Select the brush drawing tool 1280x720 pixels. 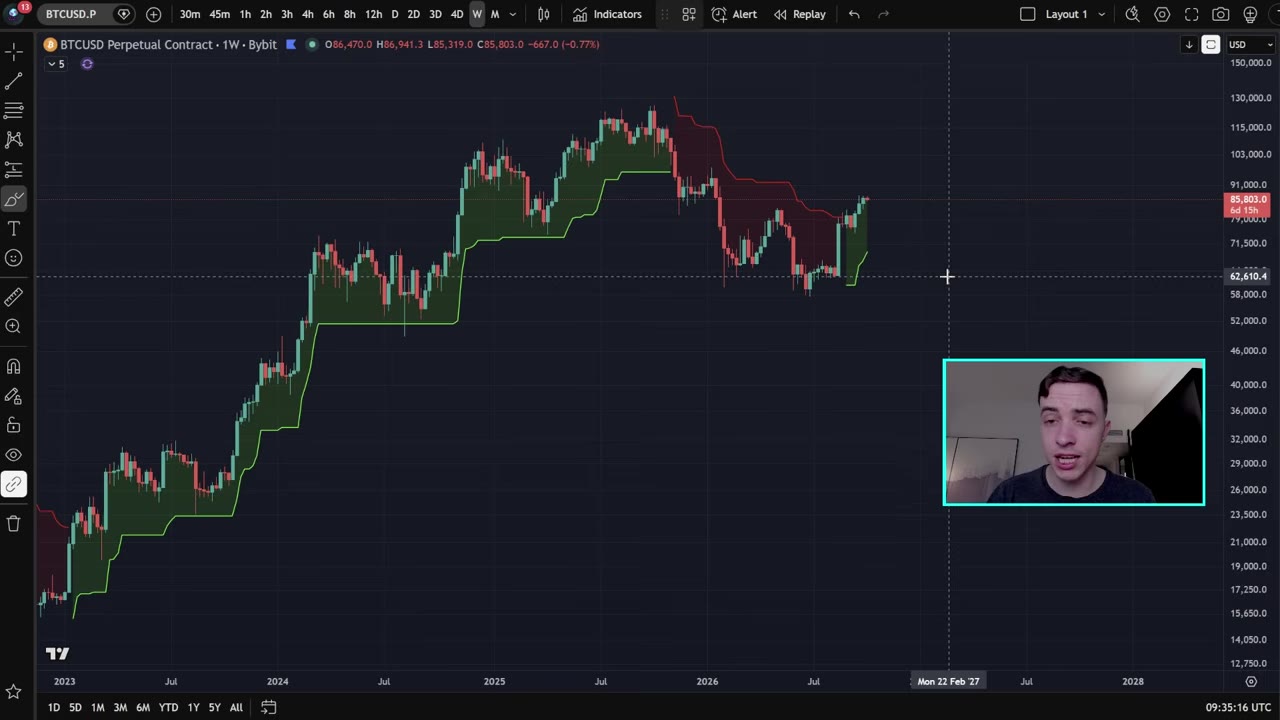tap(14, 200)
